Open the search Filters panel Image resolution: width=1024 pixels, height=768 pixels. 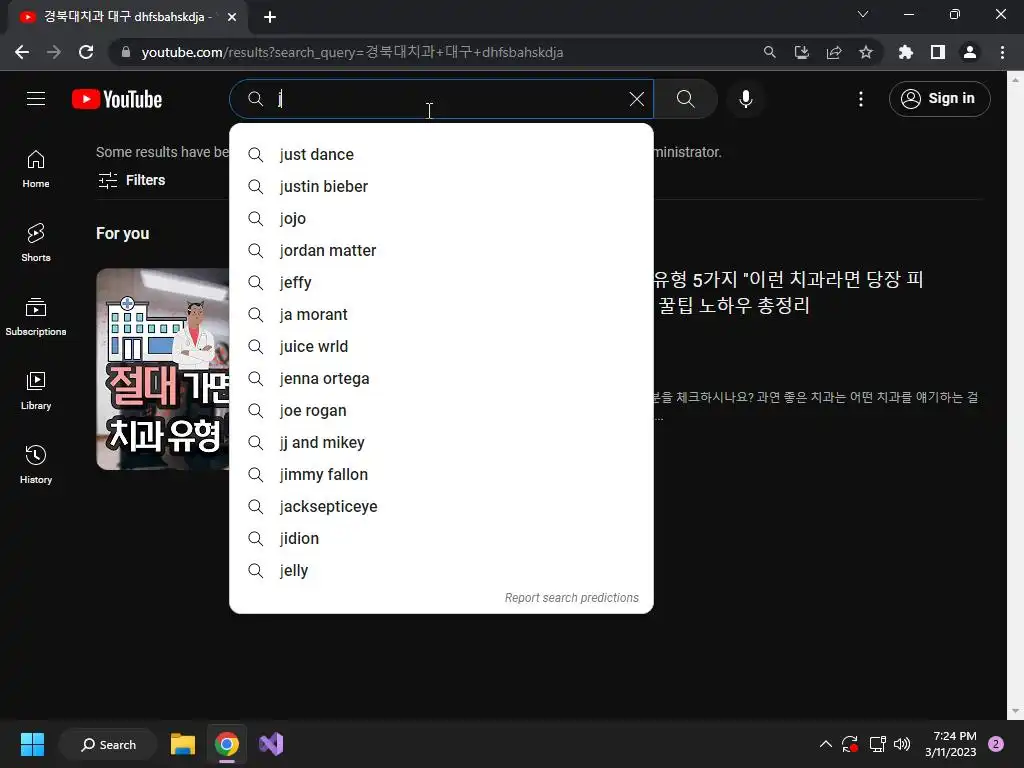(x=131, y=180)
